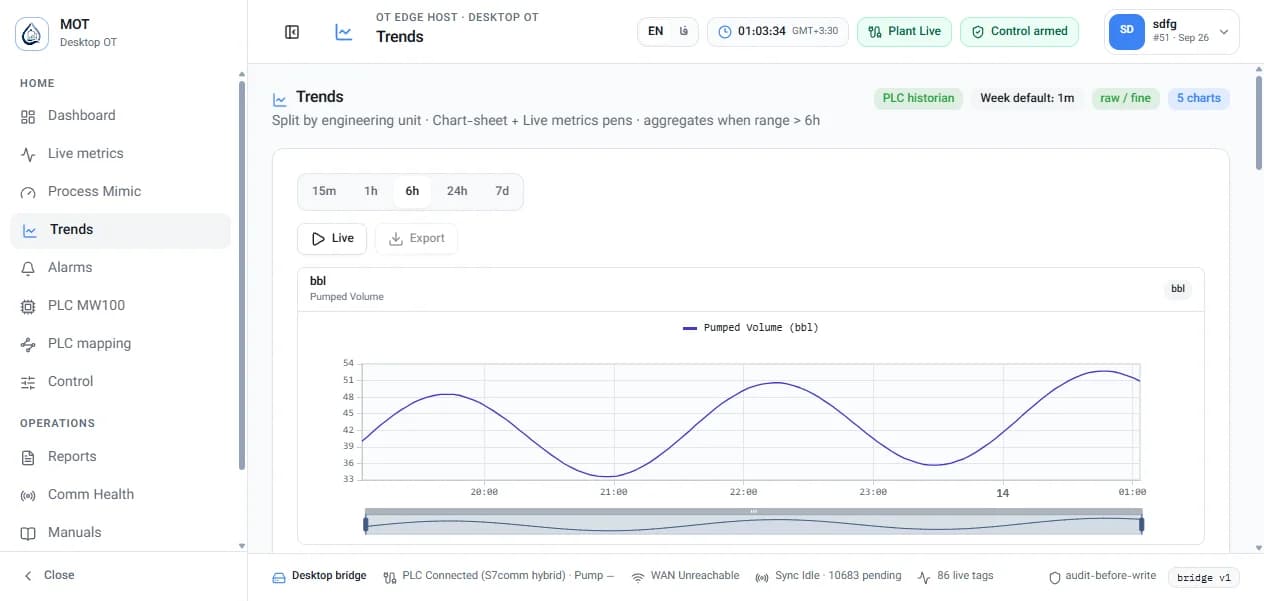Open PLC mapping page
Viewport: 1264px width, 601px height.
coord(120,343)
